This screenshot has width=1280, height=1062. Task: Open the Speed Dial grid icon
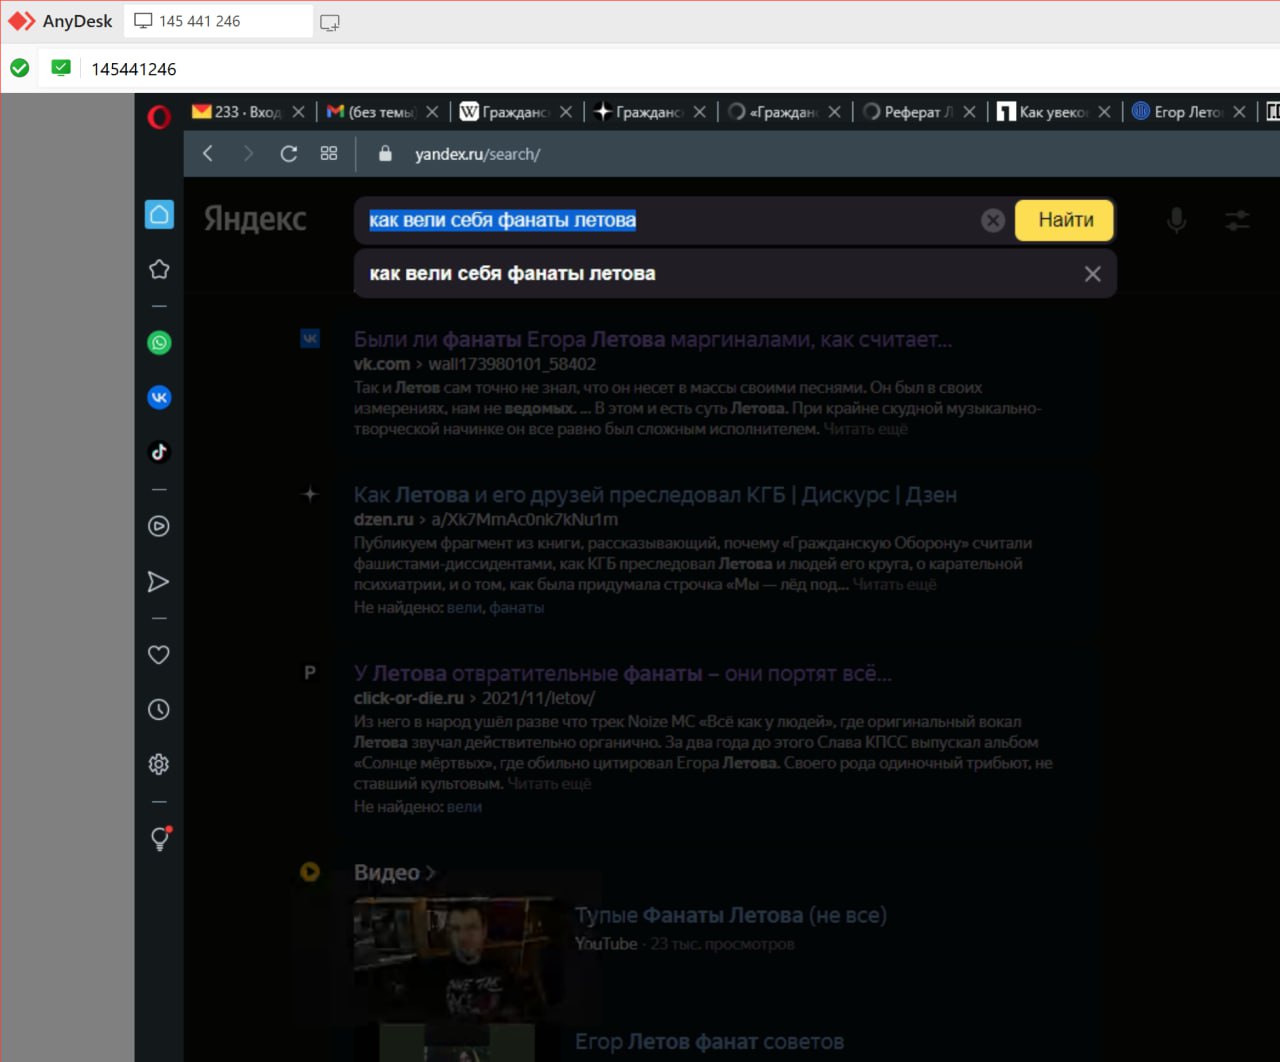click(329, 153)
